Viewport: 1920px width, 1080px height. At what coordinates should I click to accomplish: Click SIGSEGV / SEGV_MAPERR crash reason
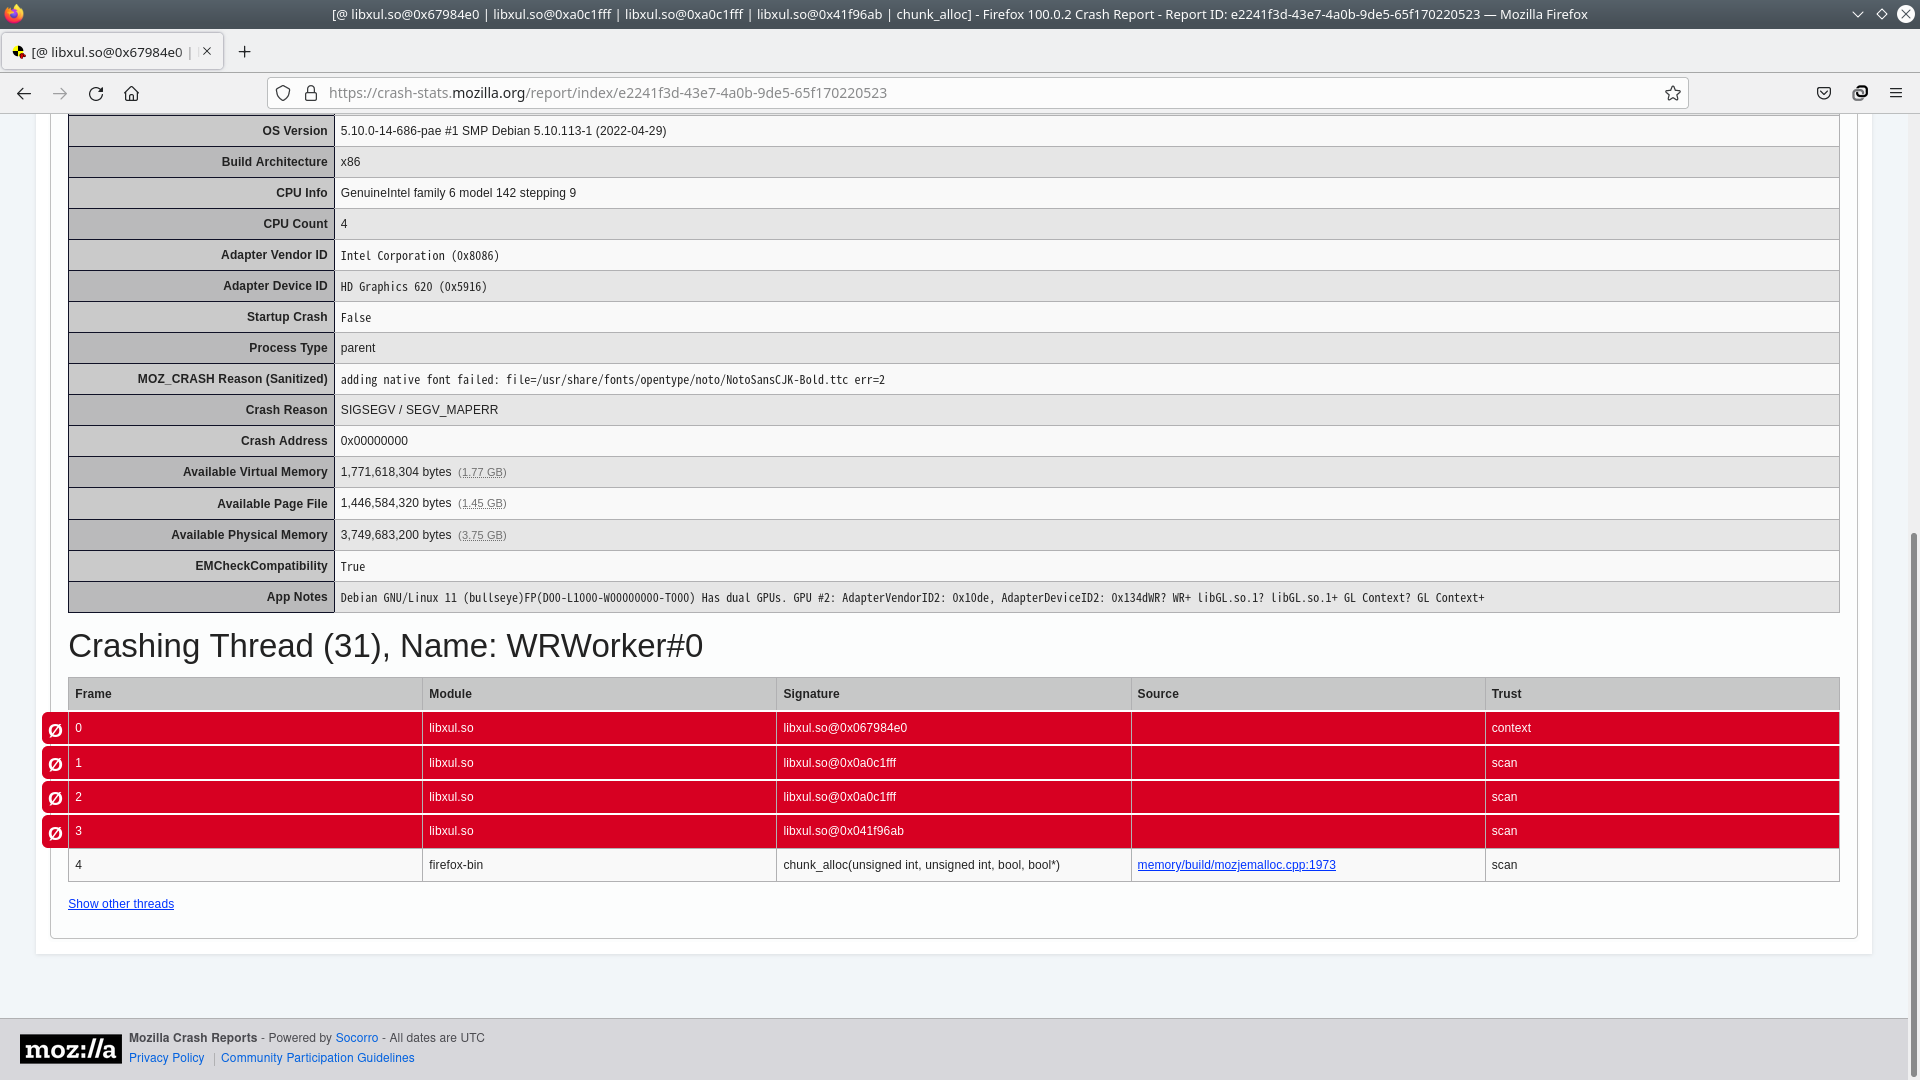pyautogui.click(x=419, y=410)
